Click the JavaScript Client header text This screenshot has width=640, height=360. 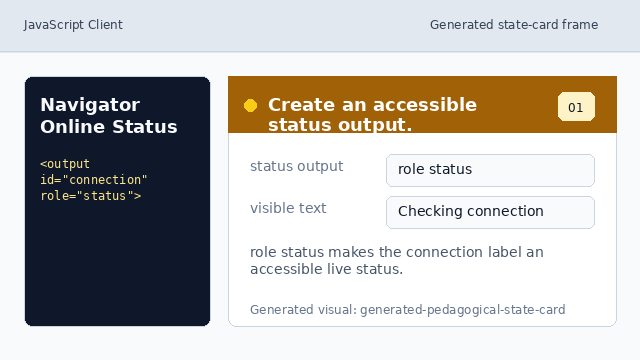point(73,25)
